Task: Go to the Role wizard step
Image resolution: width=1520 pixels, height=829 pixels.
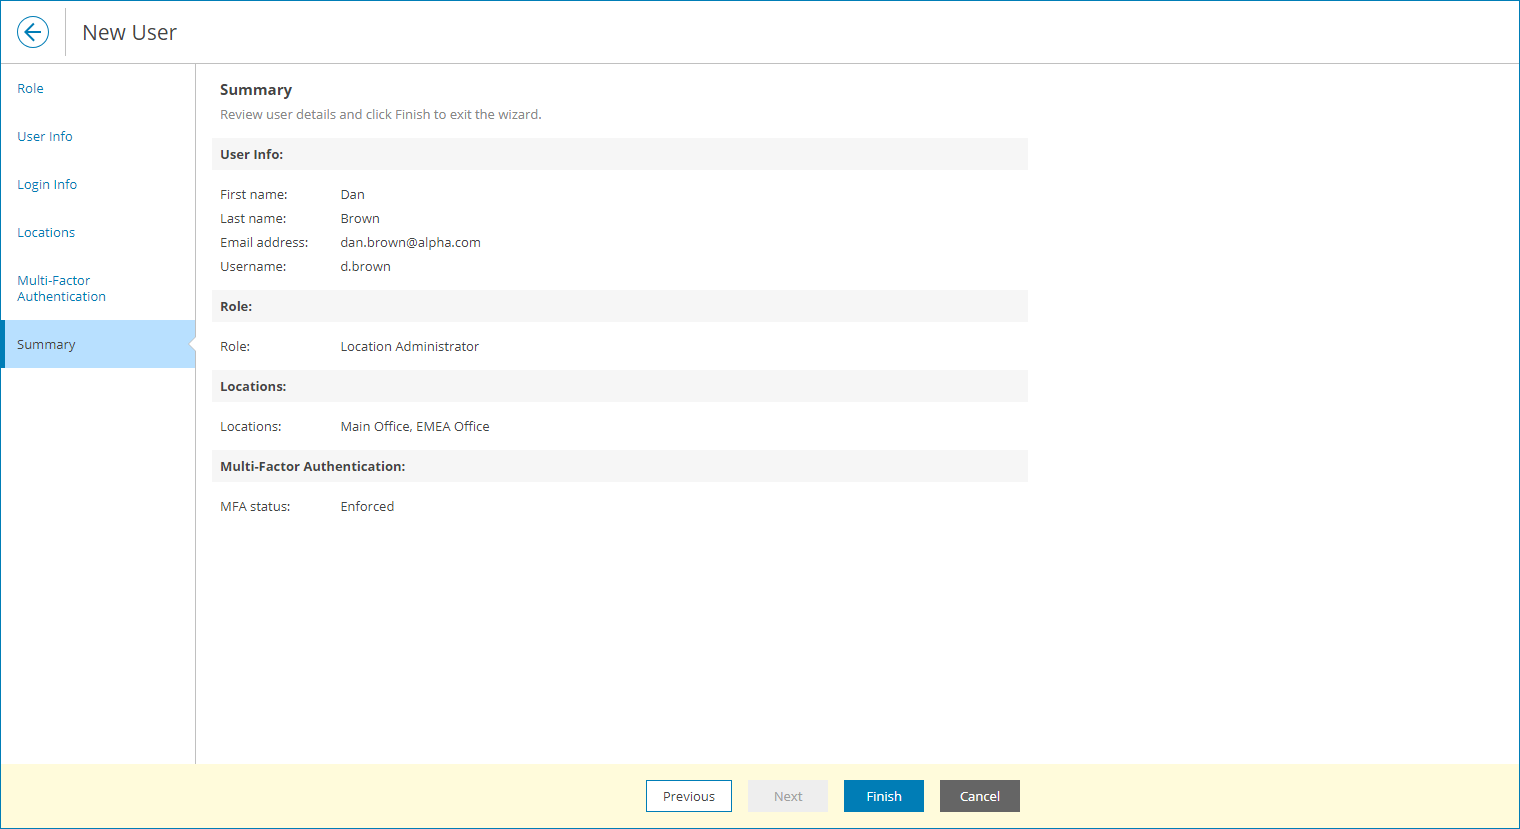Action: (x=30, y=89)
